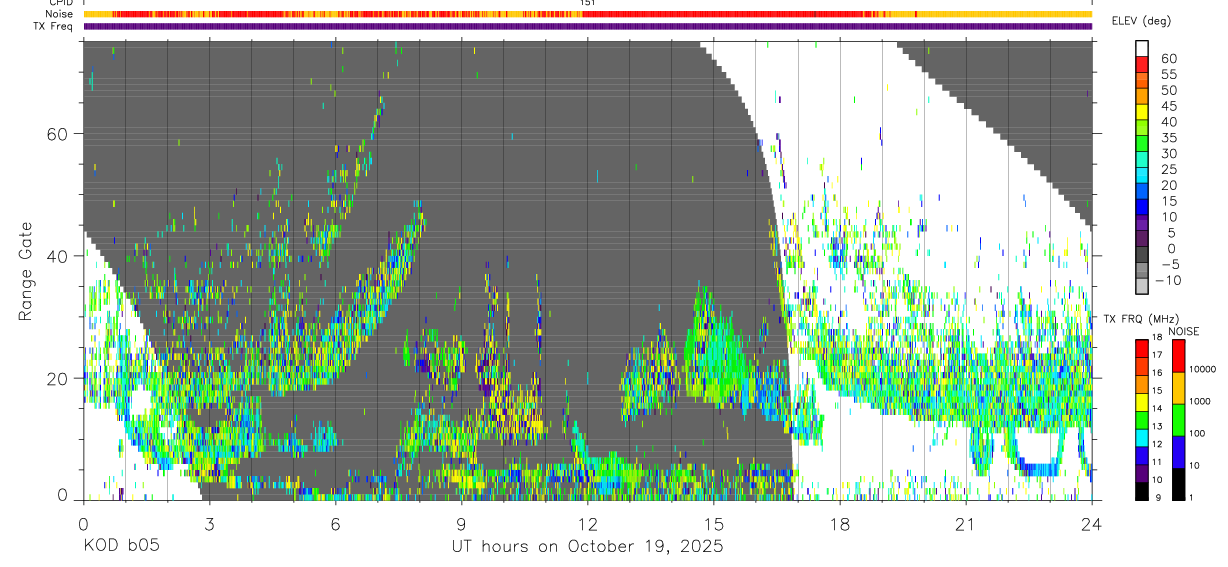
Task: Pick the red top segment of ELEV color bar
Action: point(1142,65)
